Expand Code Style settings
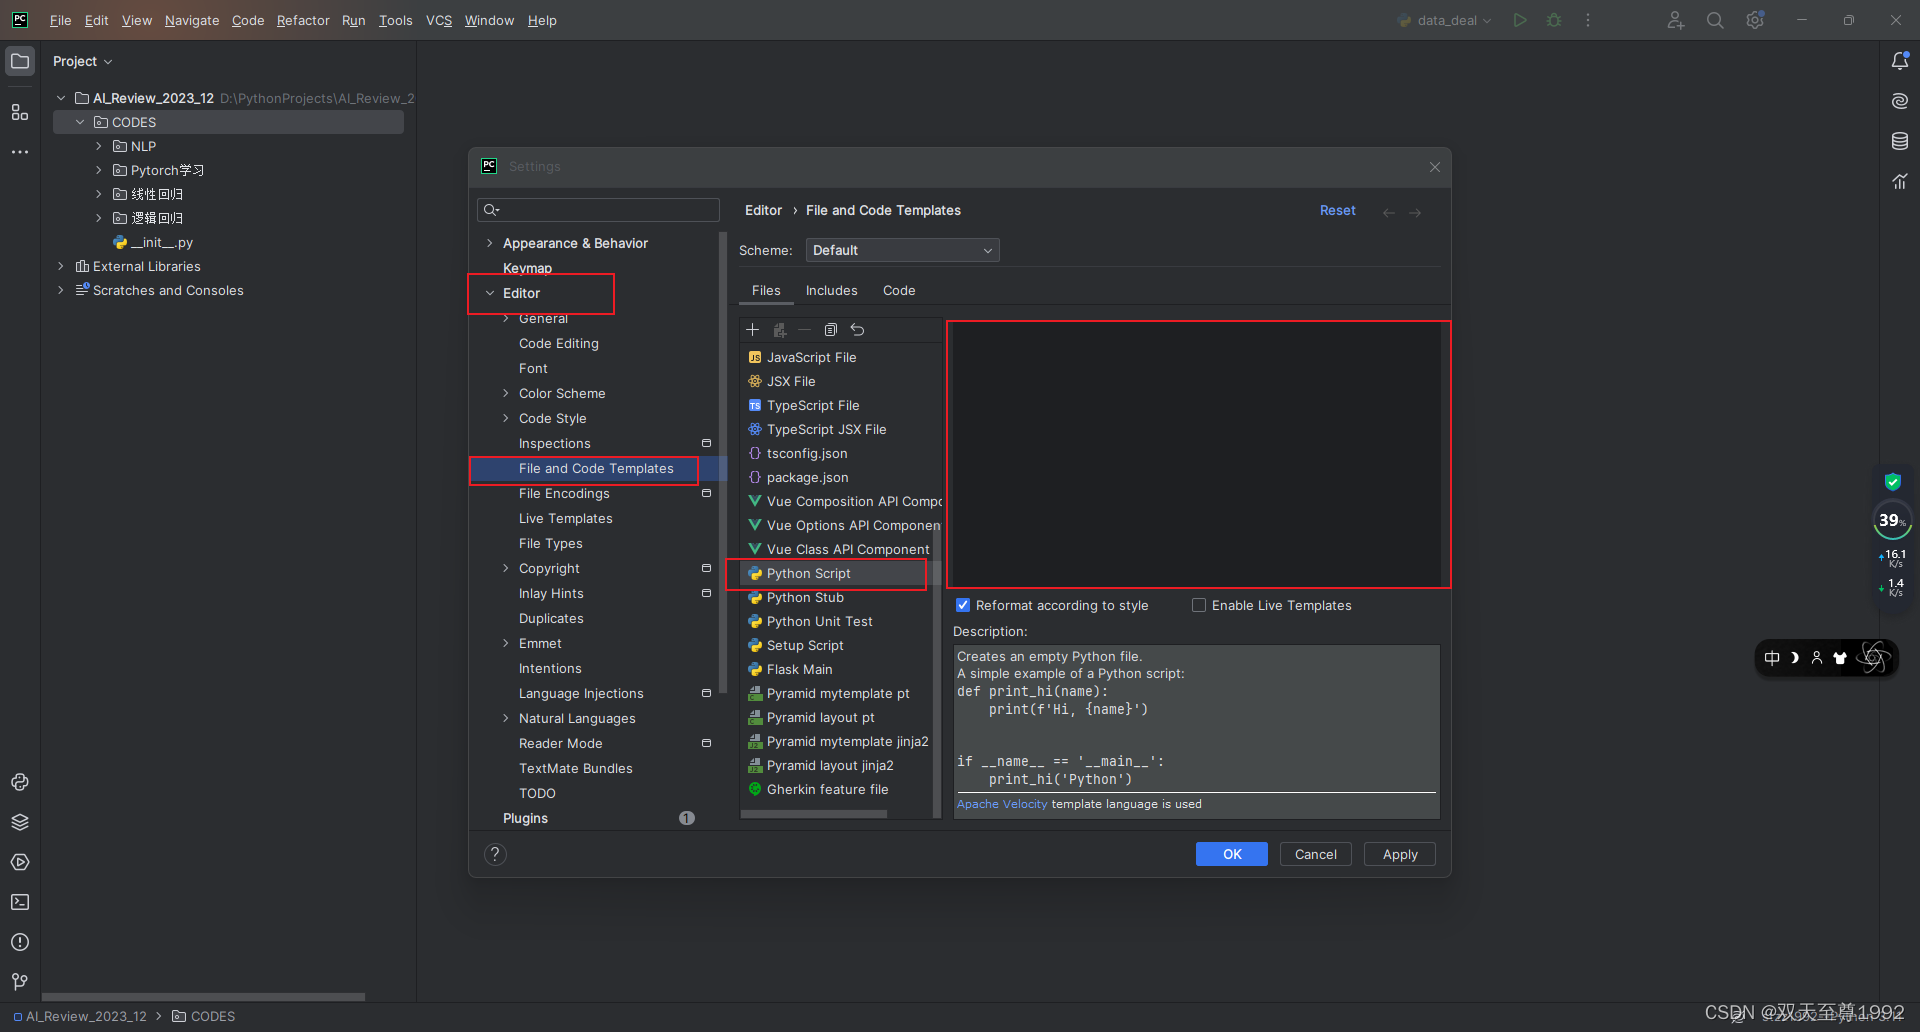Image resolution: width=1920 pixels, height=1032 pixels. pos(505,418)
